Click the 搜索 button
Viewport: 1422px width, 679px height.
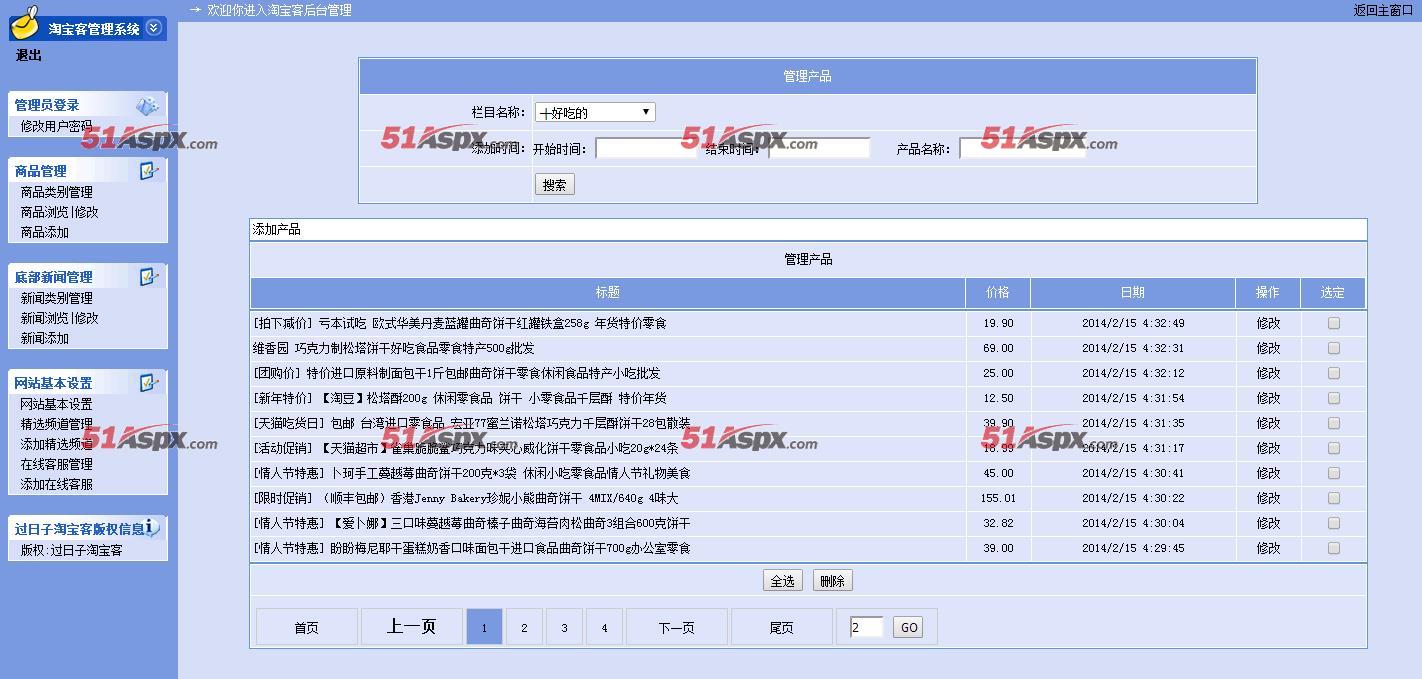555,185
